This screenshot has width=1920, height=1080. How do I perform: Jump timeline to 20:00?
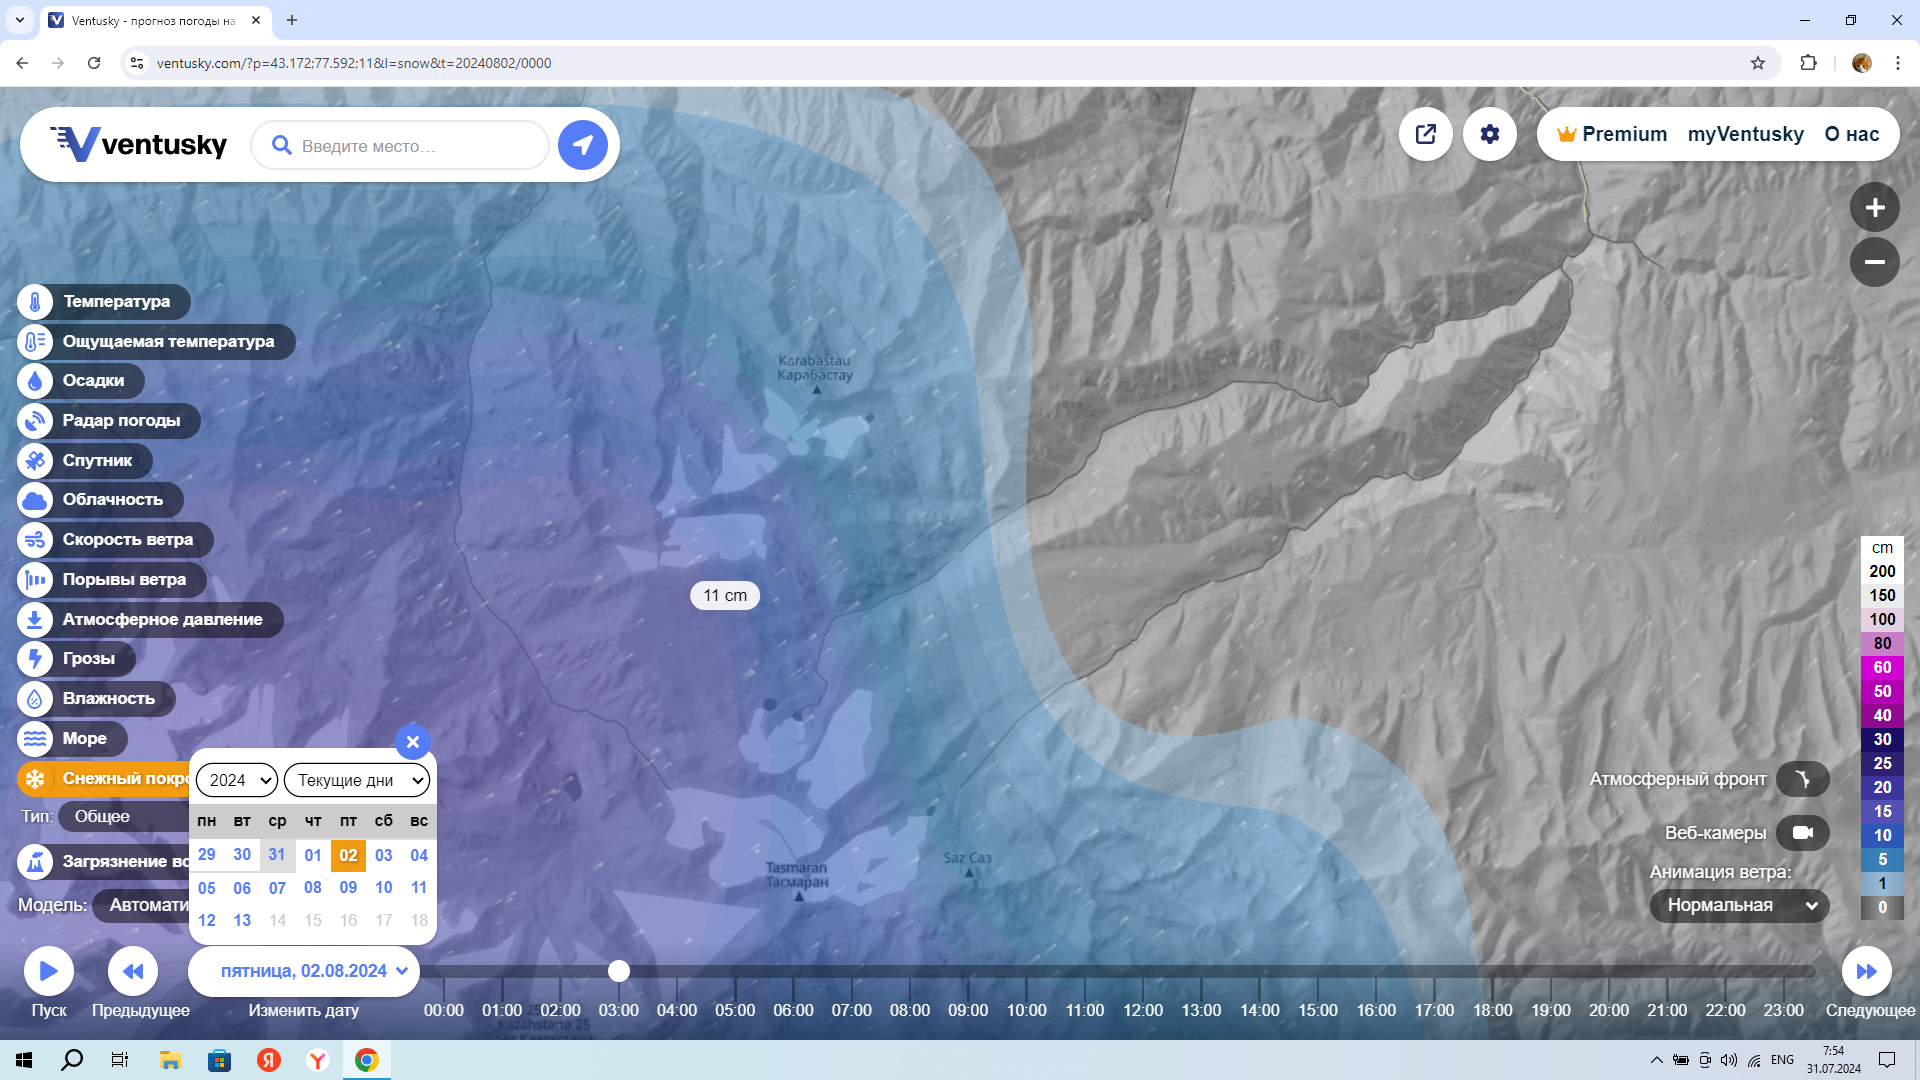(1609, 1010)
